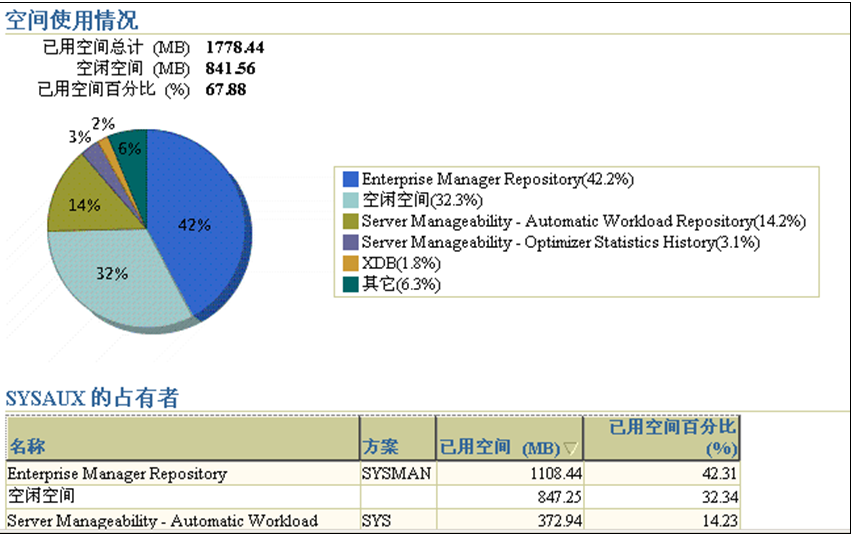Click the sort arrow beside 已用空间 (MB)
This screenshot has height=536, width=854.
[570, 448]
